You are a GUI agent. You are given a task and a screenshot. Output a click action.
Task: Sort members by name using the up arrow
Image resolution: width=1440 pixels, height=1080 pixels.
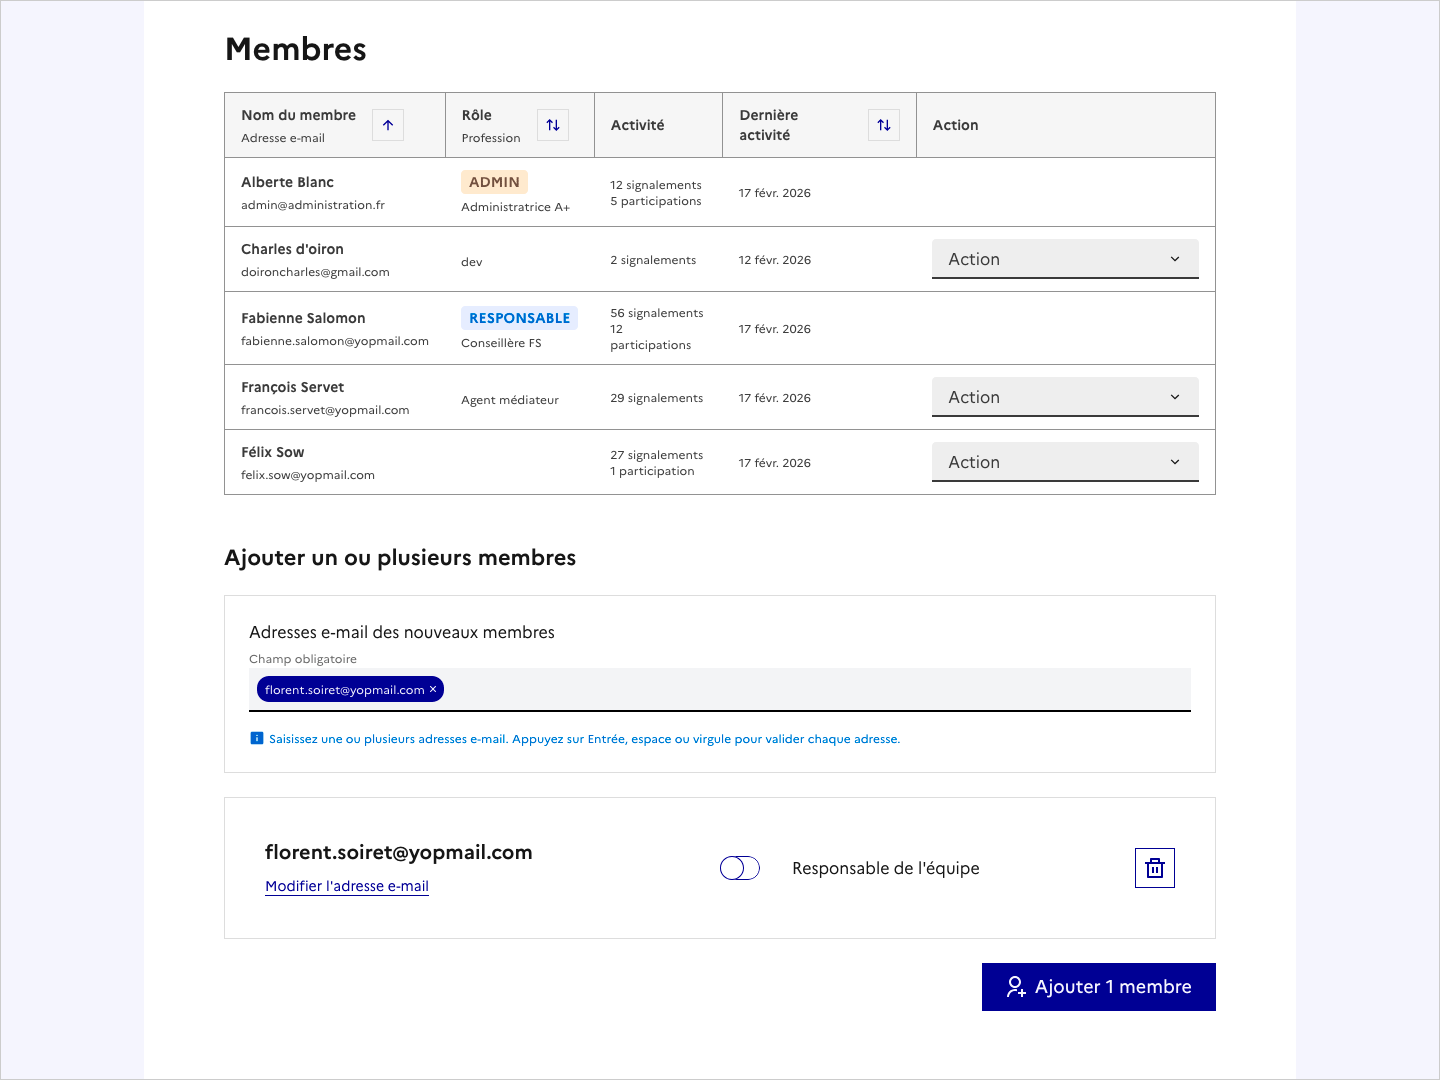point(387,125)
